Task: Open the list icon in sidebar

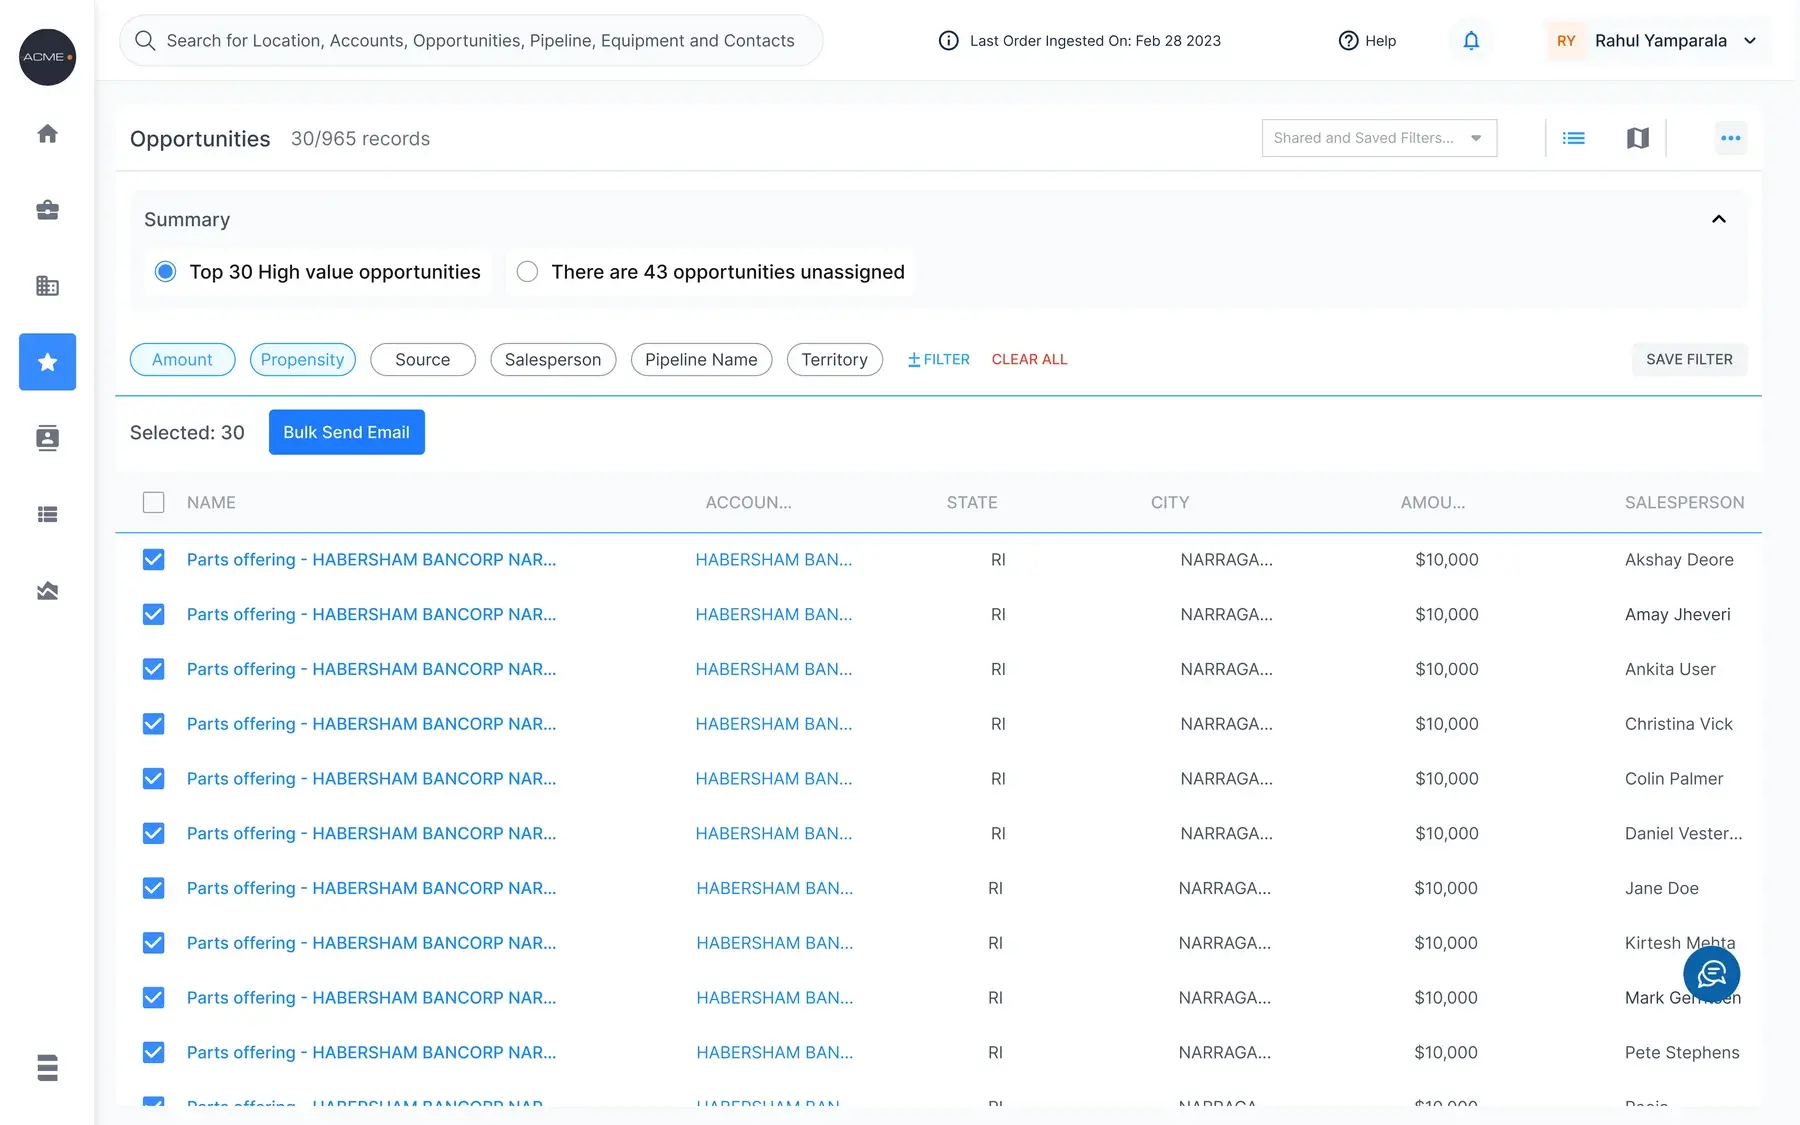Action: tap(47, 514)
